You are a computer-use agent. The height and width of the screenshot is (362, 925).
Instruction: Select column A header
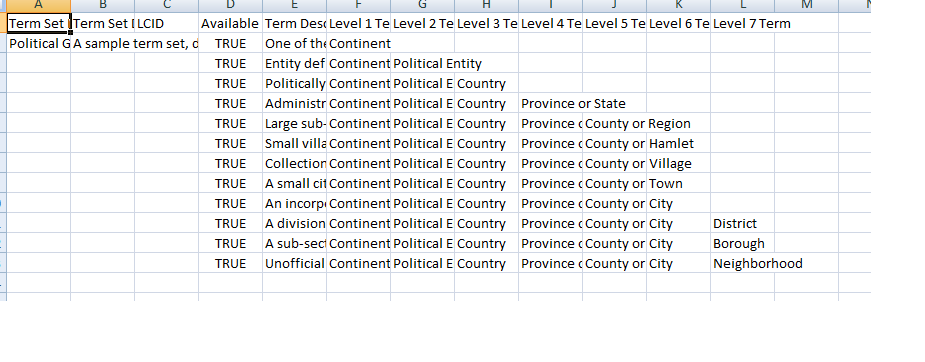coord(38,6)
